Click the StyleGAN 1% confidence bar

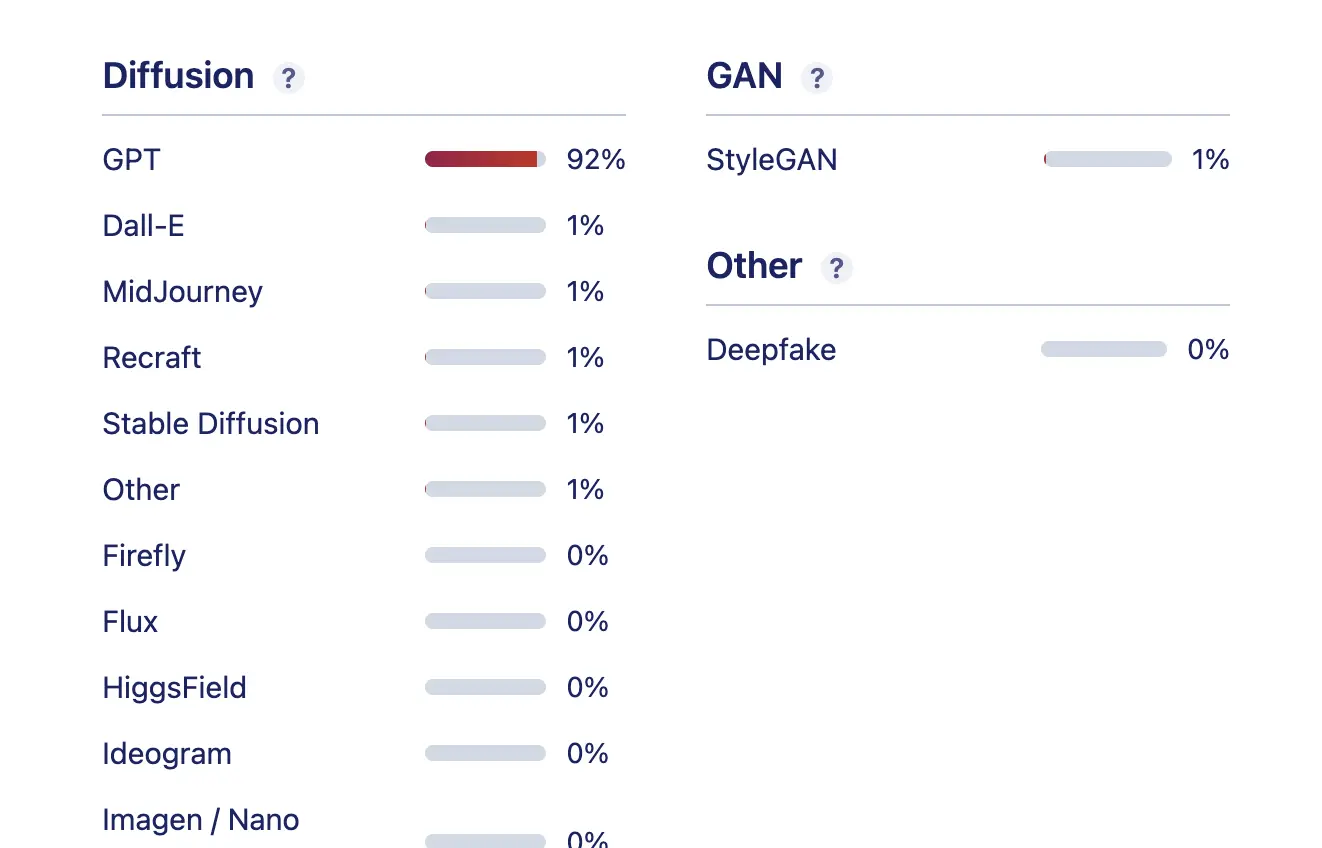pos(1107,159)
